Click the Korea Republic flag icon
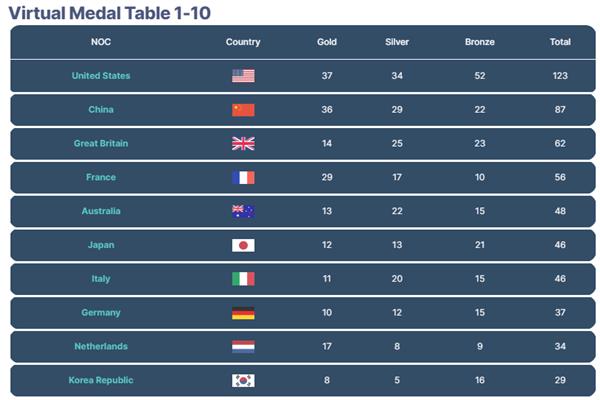This screenshot has width=600, height=400. (243, 381)
